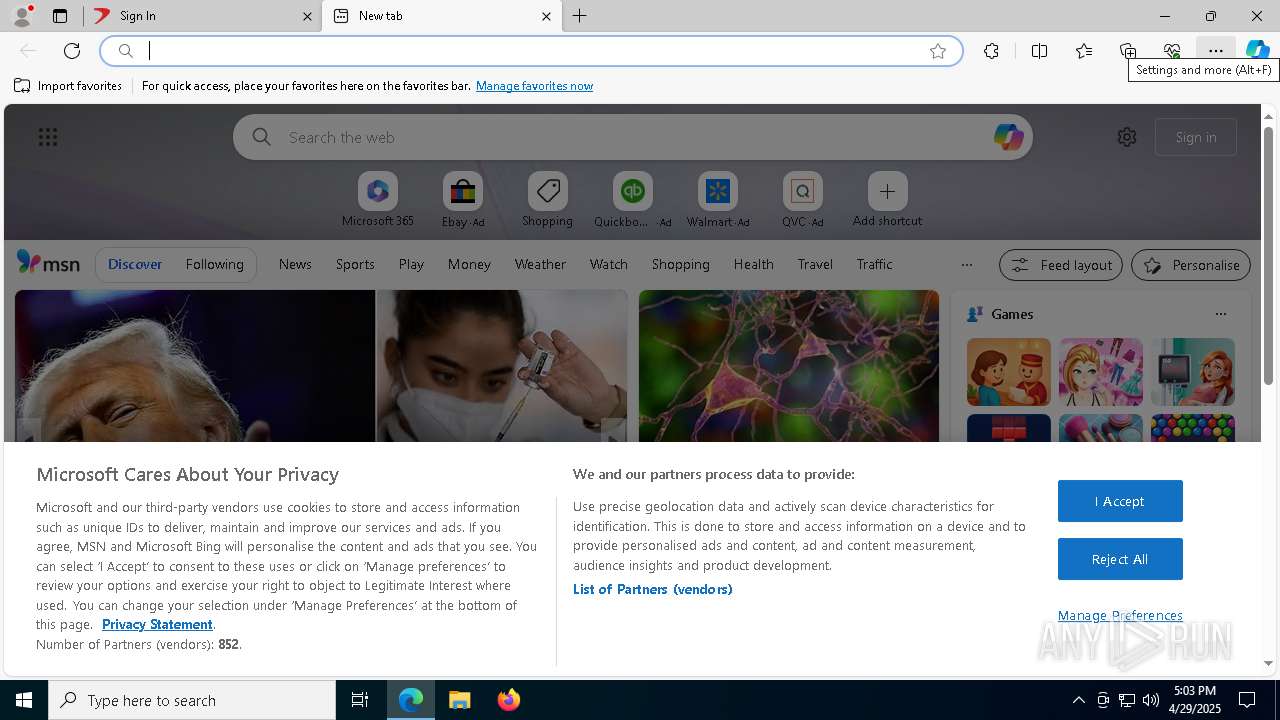Click the taskbar search box
The image size is (1280, 720).
(192, 700)
